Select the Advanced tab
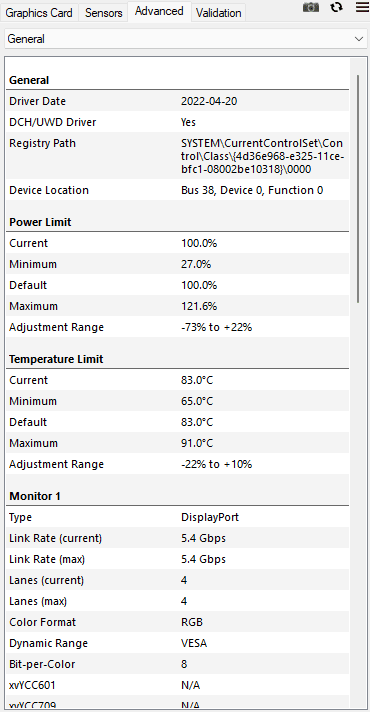Image resolution: width=370 pixels, height=712 pixels. 159,11
